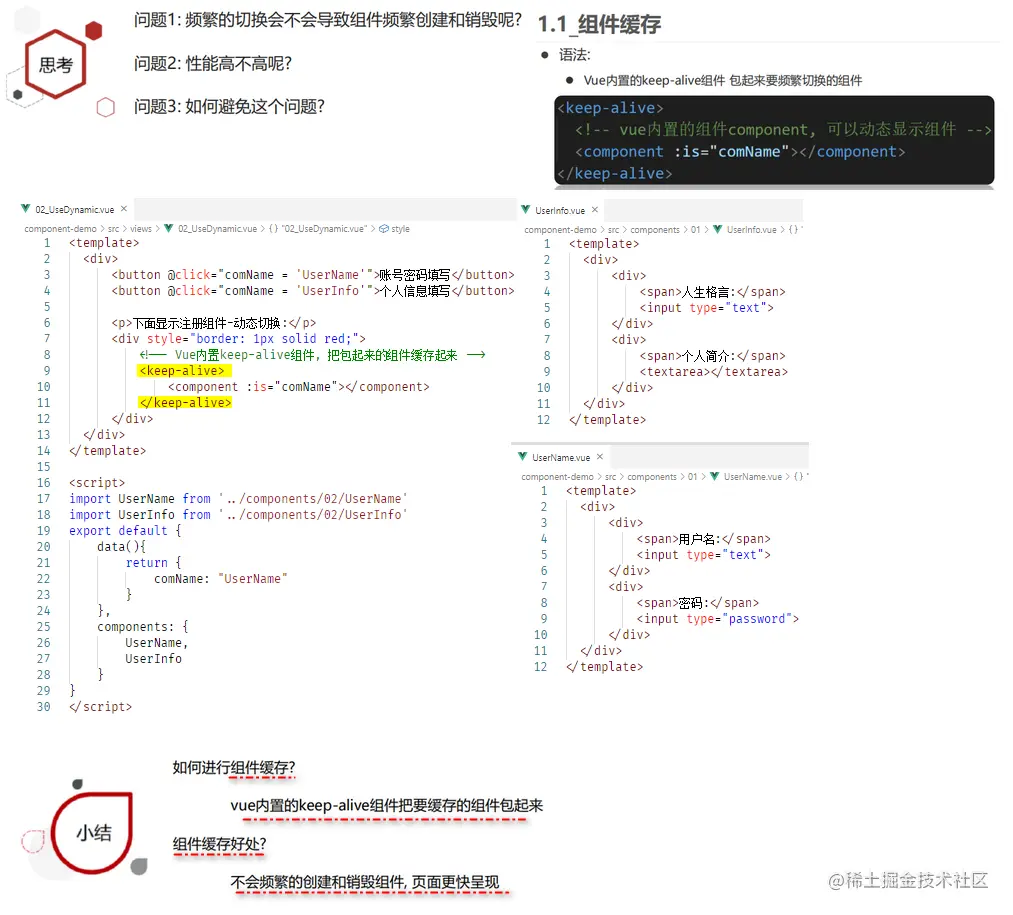Close the UserName.vue tab

[600, 456]
